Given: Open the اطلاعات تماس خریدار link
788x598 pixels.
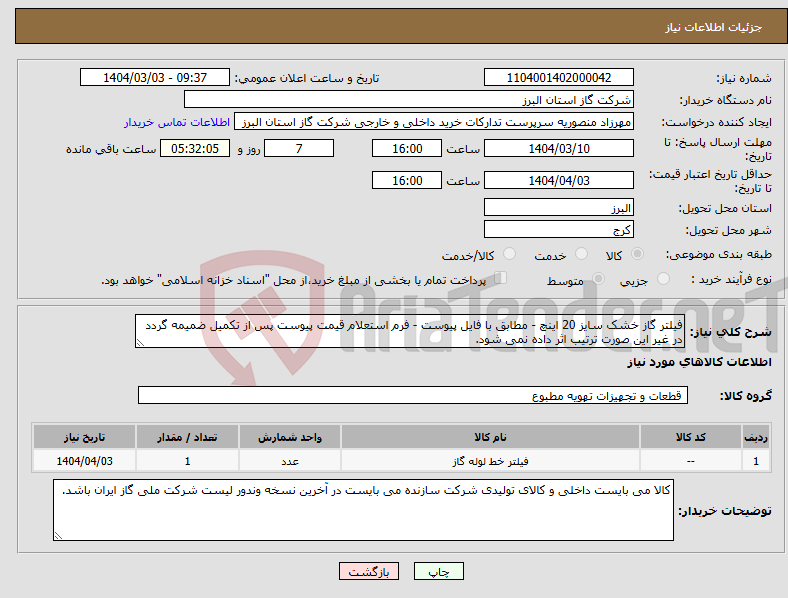Looking at the screenshot, I should click(x=177, y=122).
